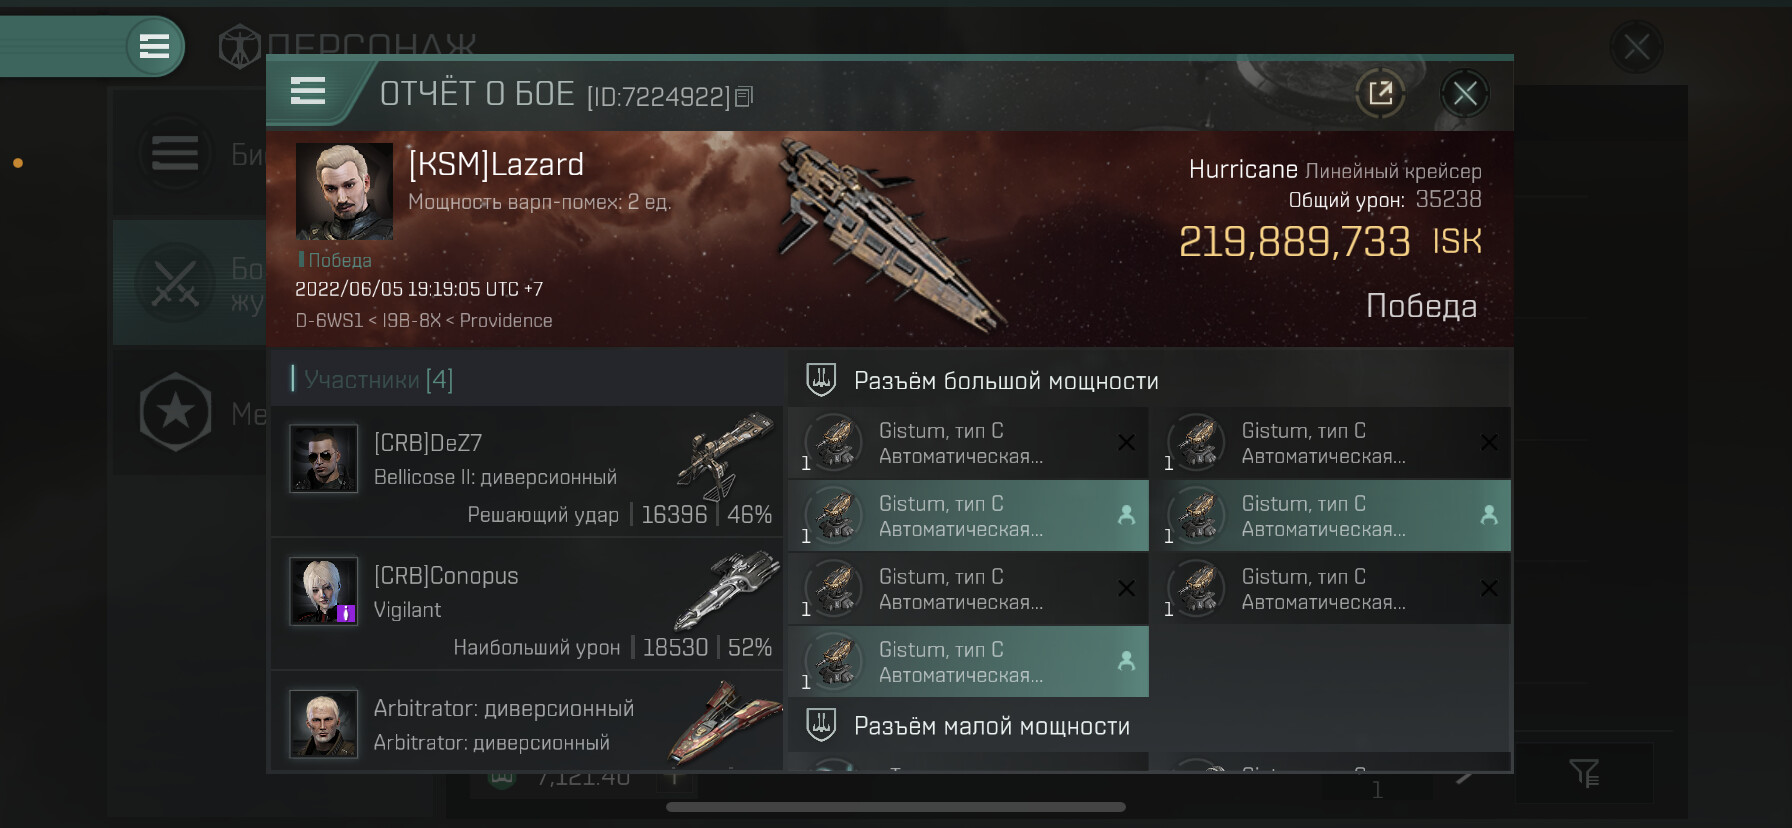
Task: Click the filter icon at bottom right
Action: (x=1584, y=772)
